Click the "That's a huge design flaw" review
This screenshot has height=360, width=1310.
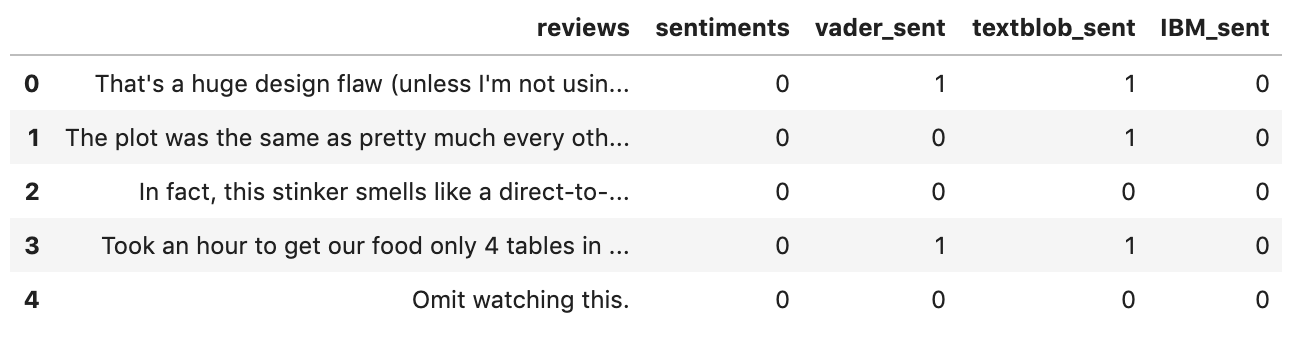pyautogui.click(x=362, y=84)
